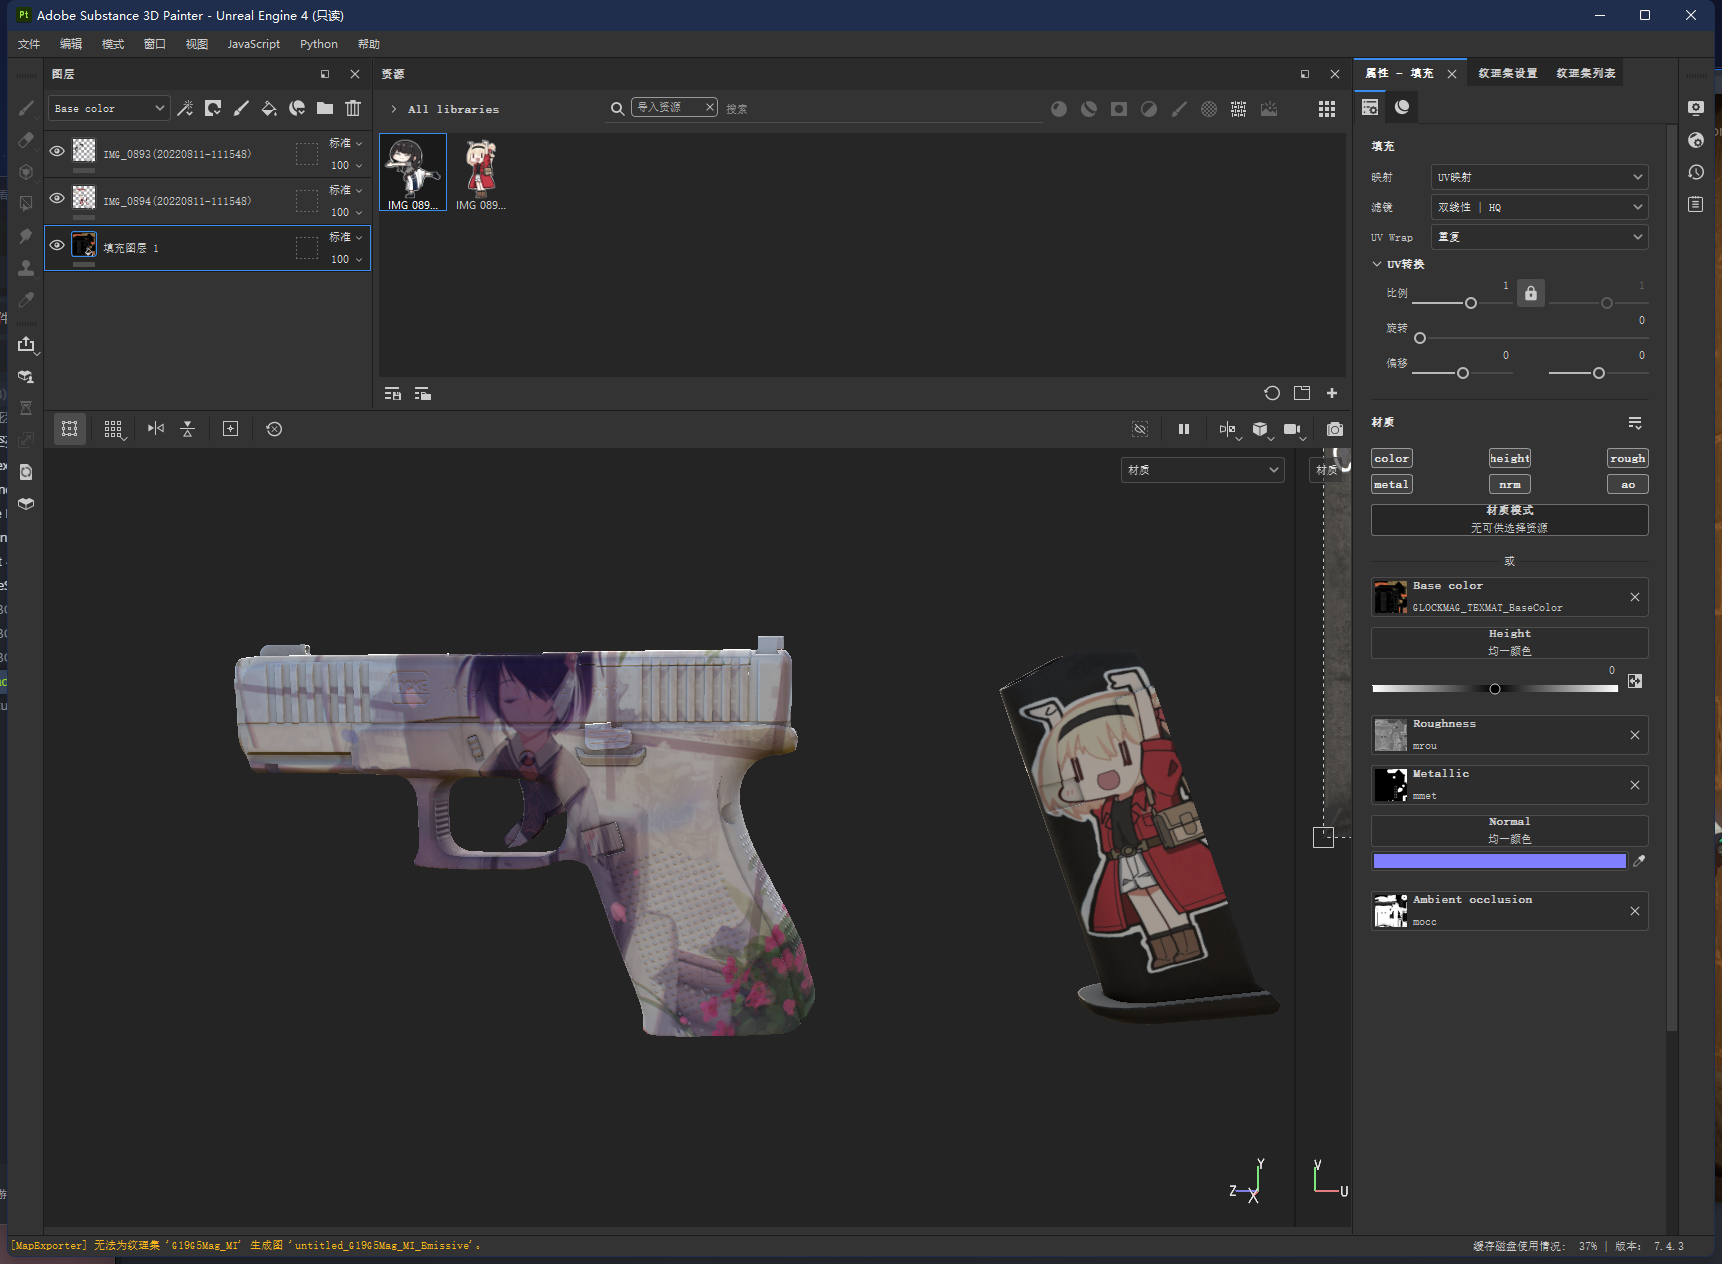Filter assets by brushes icon
This screenshot has width=1722, height=1264.
tap(1179, 109)
